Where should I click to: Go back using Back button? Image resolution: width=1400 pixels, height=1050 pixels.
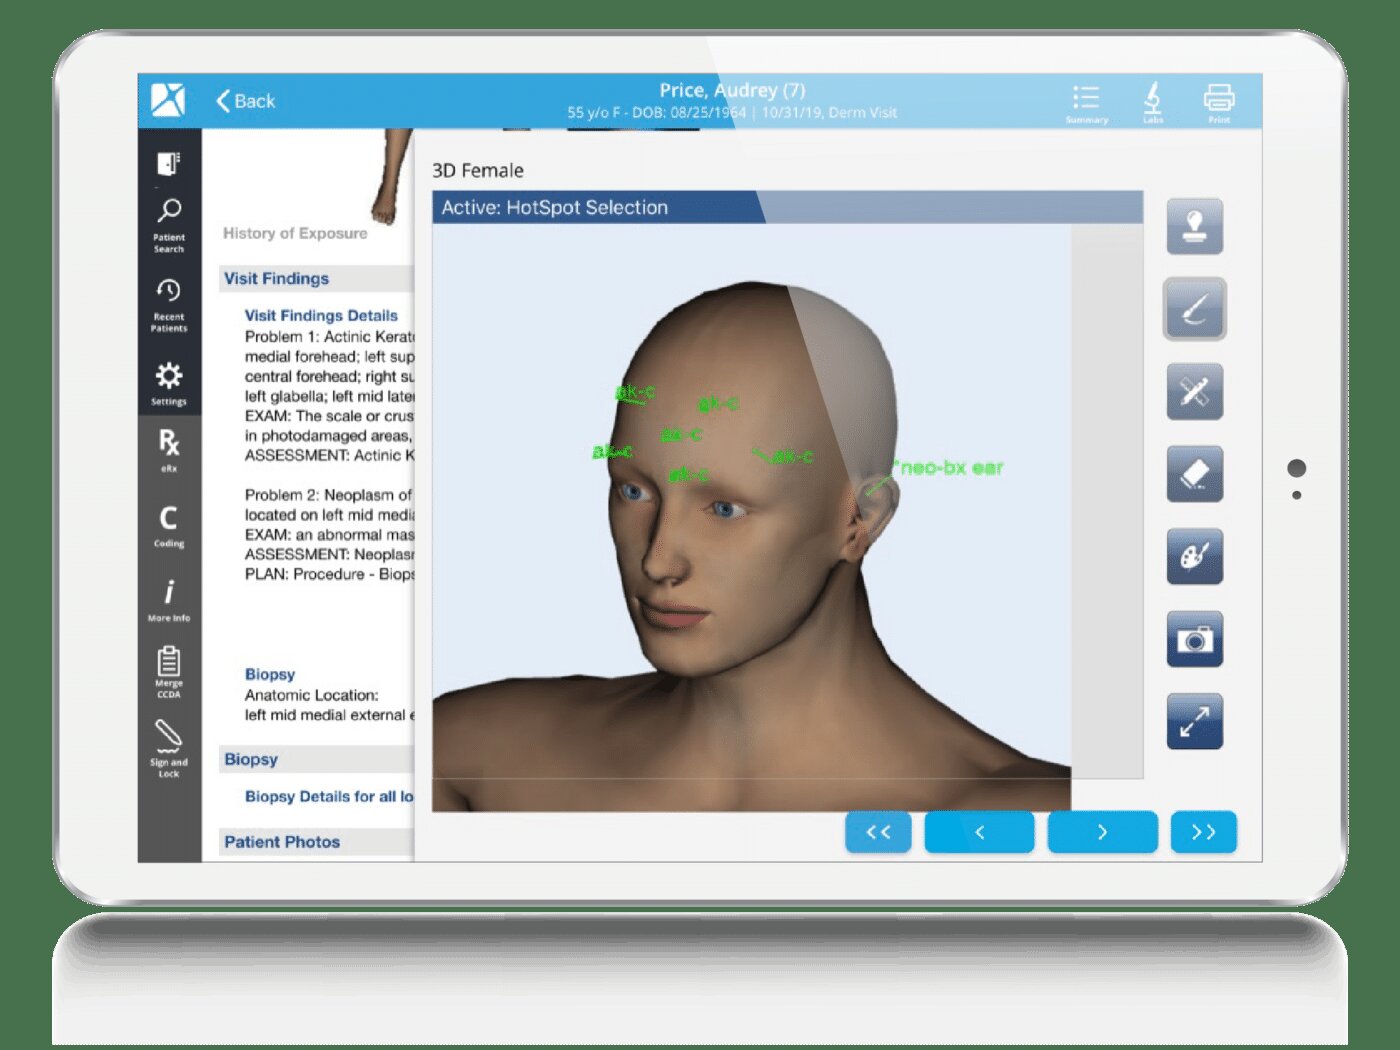(x=246, y=101)
